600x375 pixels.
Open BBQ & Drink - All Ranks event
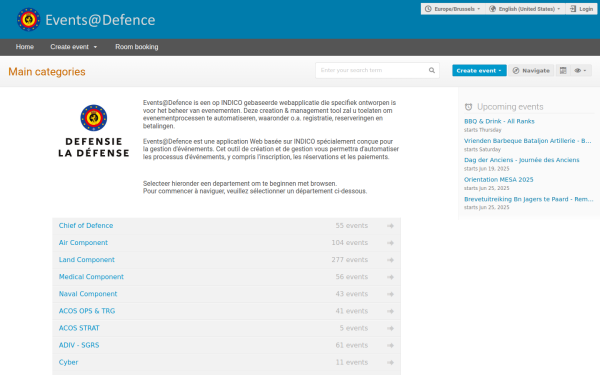pyautogui.click(x=499, y=121)
